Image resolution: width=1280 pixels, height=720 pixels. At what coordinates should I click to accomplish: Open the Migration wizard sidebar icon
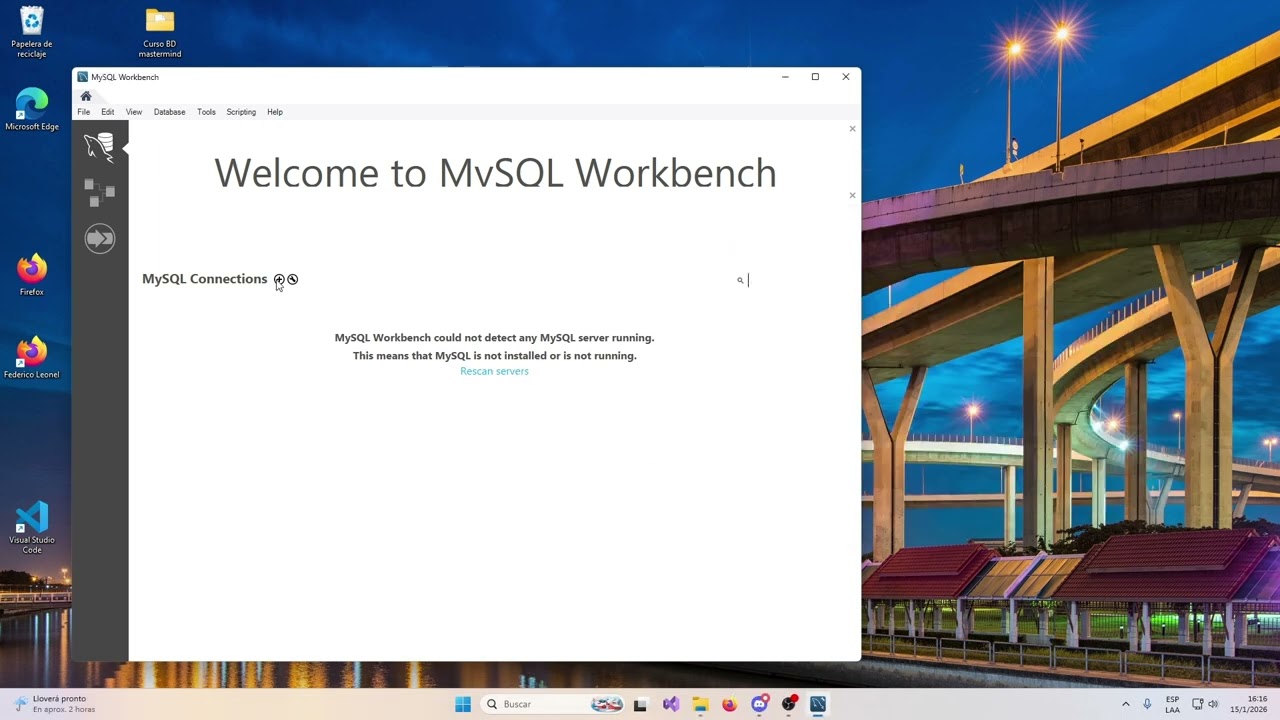99,238
